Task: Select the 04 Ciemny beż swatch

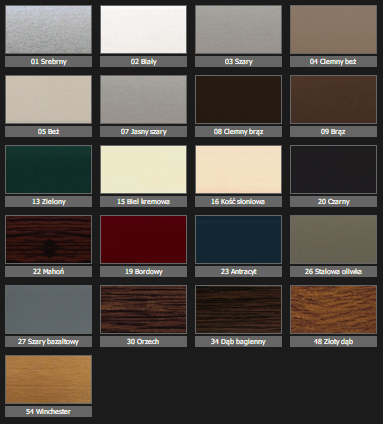Action: tap(333, 30)
